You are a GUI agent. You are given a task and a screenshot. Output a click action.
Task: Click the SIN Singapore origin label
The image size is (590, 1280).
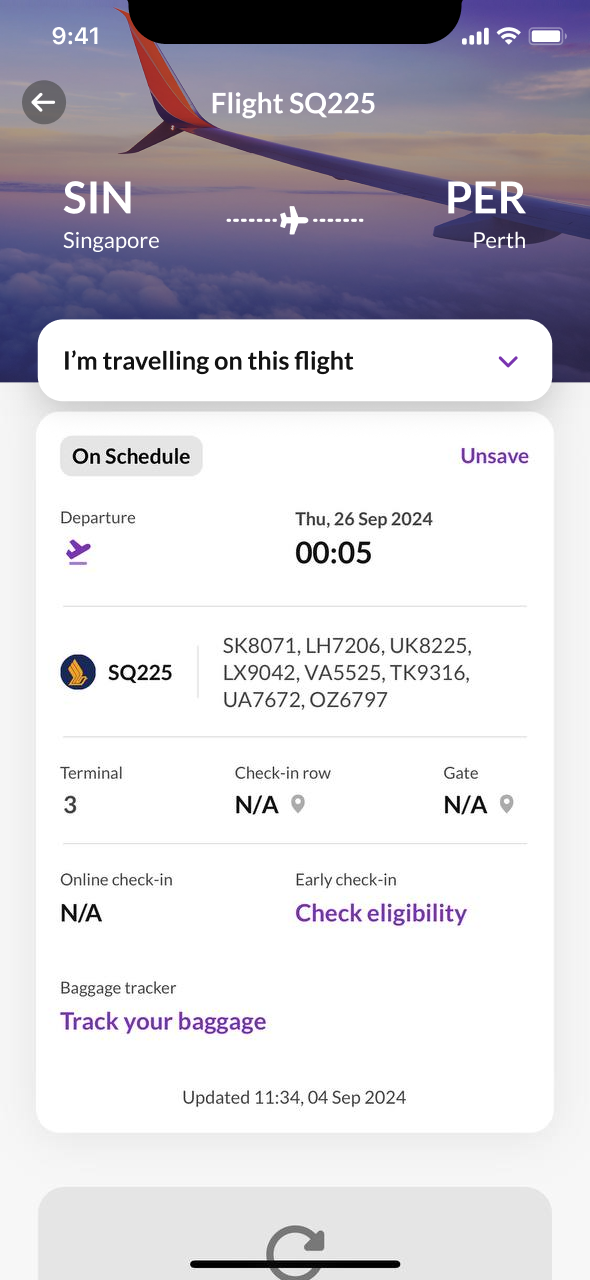pyautogui.click(x=111, y=214)
